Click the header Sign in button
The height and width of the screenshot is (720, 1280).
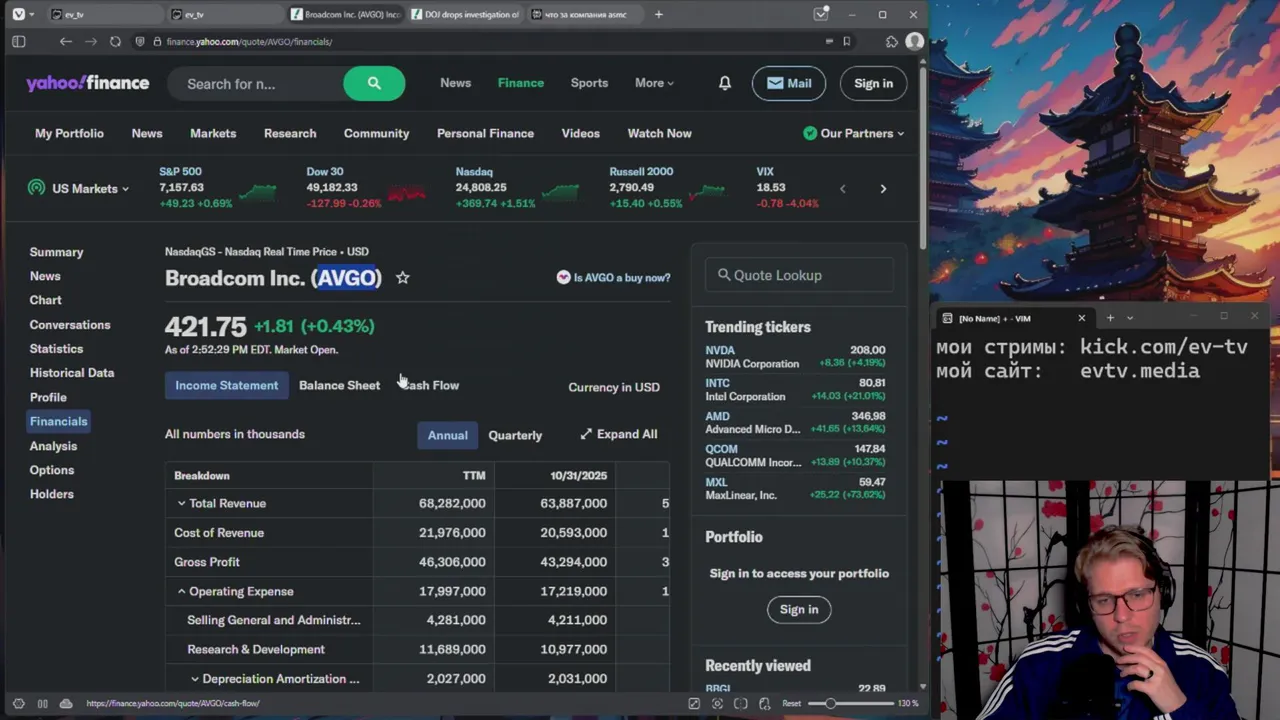point(873,83)
